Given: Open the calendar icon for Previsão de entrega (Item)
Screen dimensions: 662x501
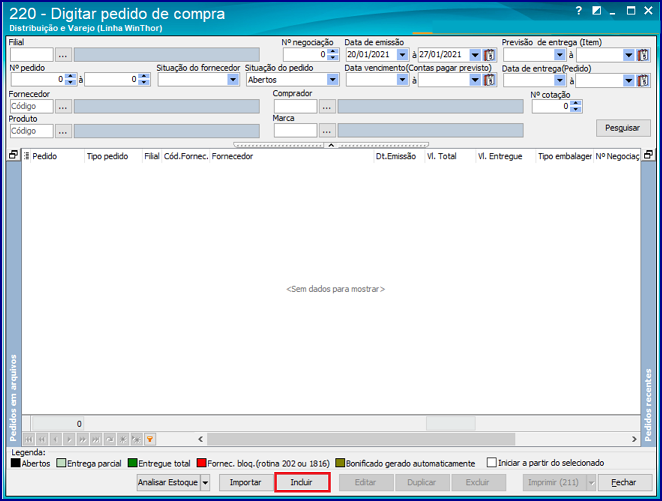Looking at the screenshot, I should (x=643, y=55).
